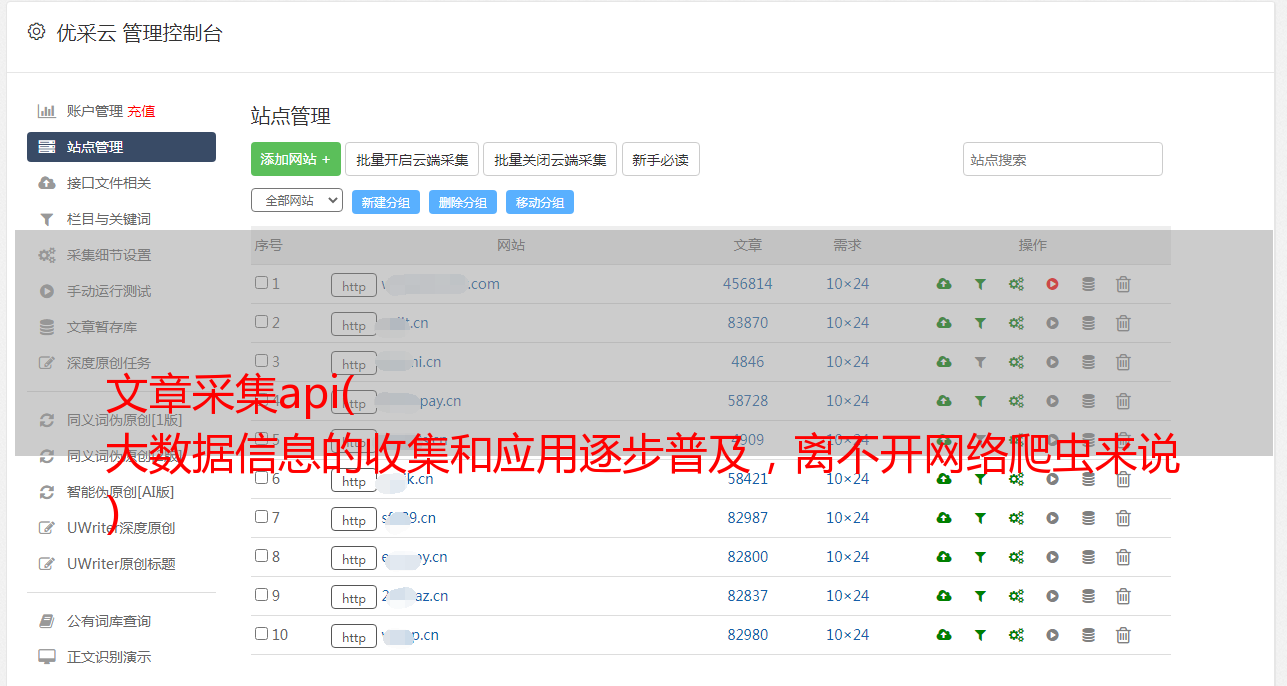Click the play icon in row 9

pos(1052,596)
